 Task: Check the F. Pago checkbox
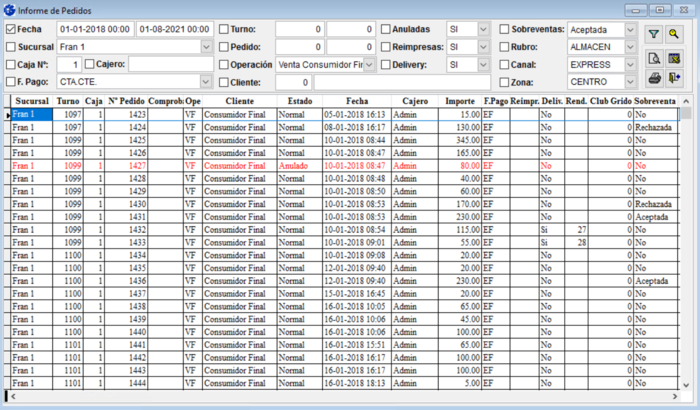[11, 82]
